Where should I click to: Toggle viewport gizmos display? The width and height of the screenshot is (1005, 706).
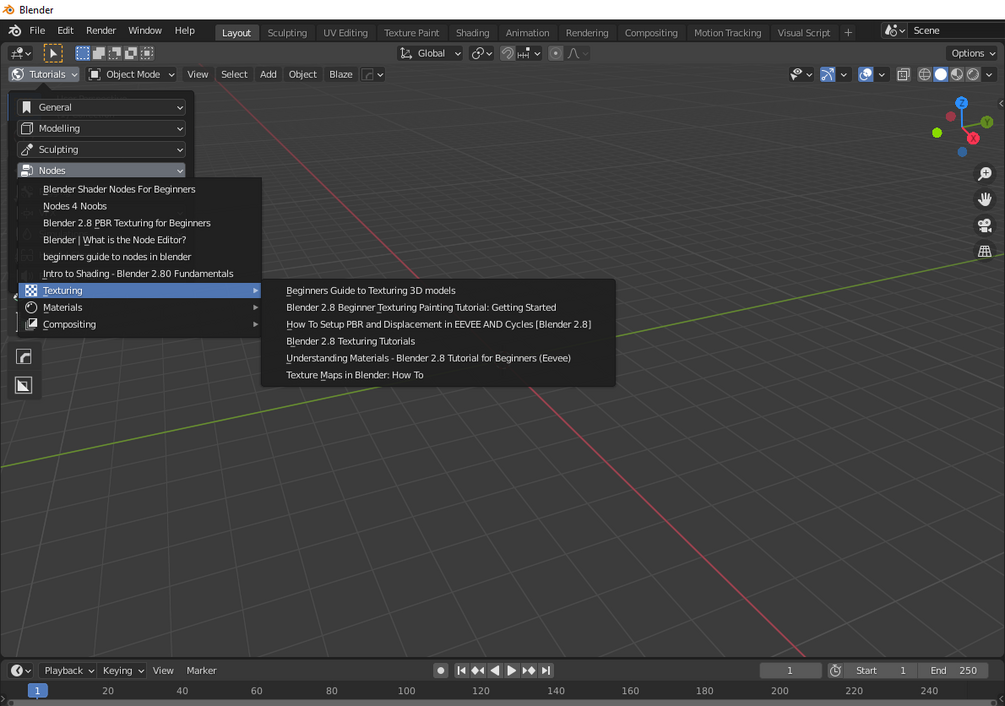click(827, 74)
